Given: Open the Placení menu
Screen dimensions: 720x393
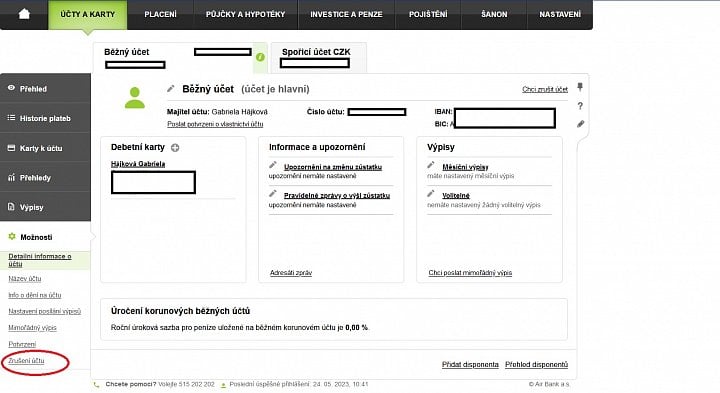Looking at the screenshot, I should tap(160, 14).
